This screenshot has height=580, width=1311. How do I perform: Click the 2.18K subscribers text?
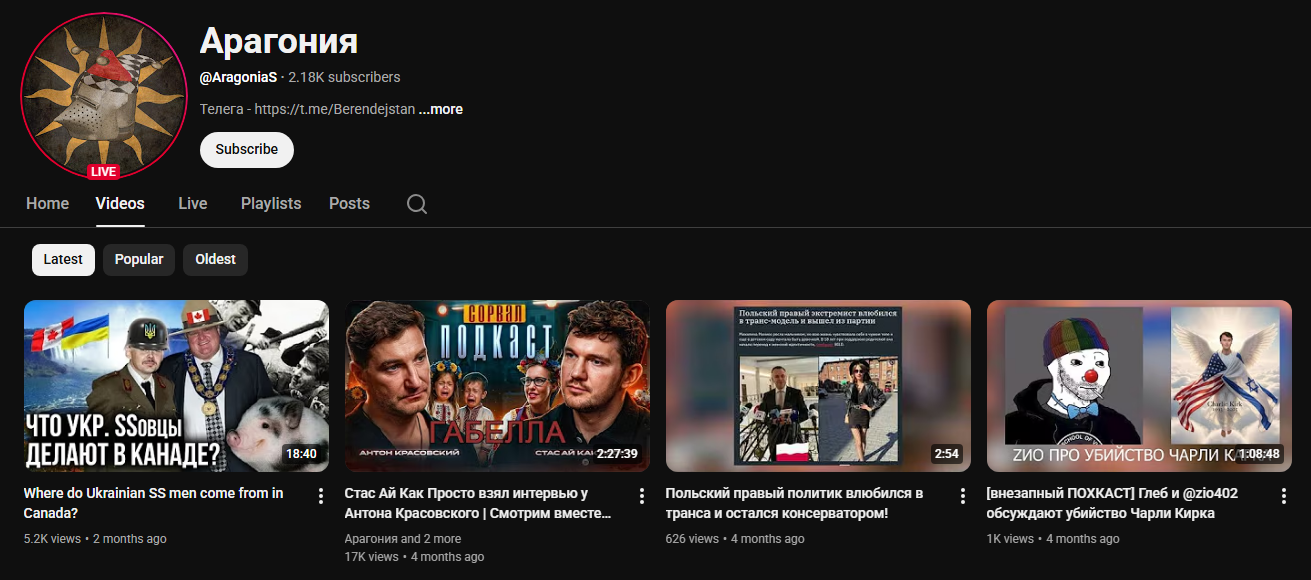click(344, 77)
